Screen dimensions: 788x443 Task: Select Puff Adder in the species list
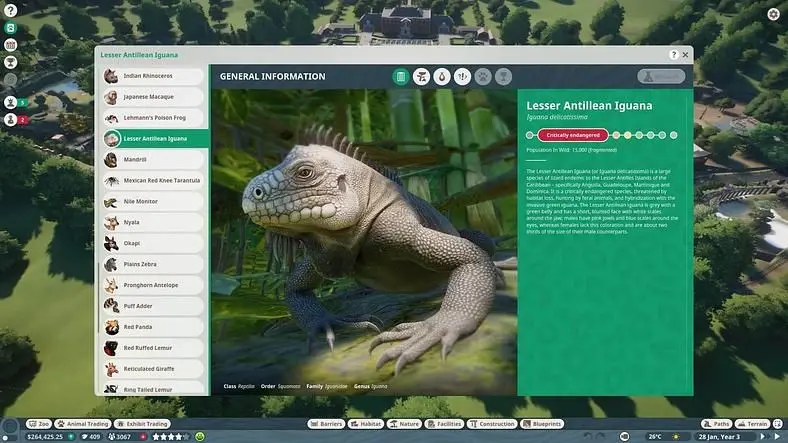153,306
